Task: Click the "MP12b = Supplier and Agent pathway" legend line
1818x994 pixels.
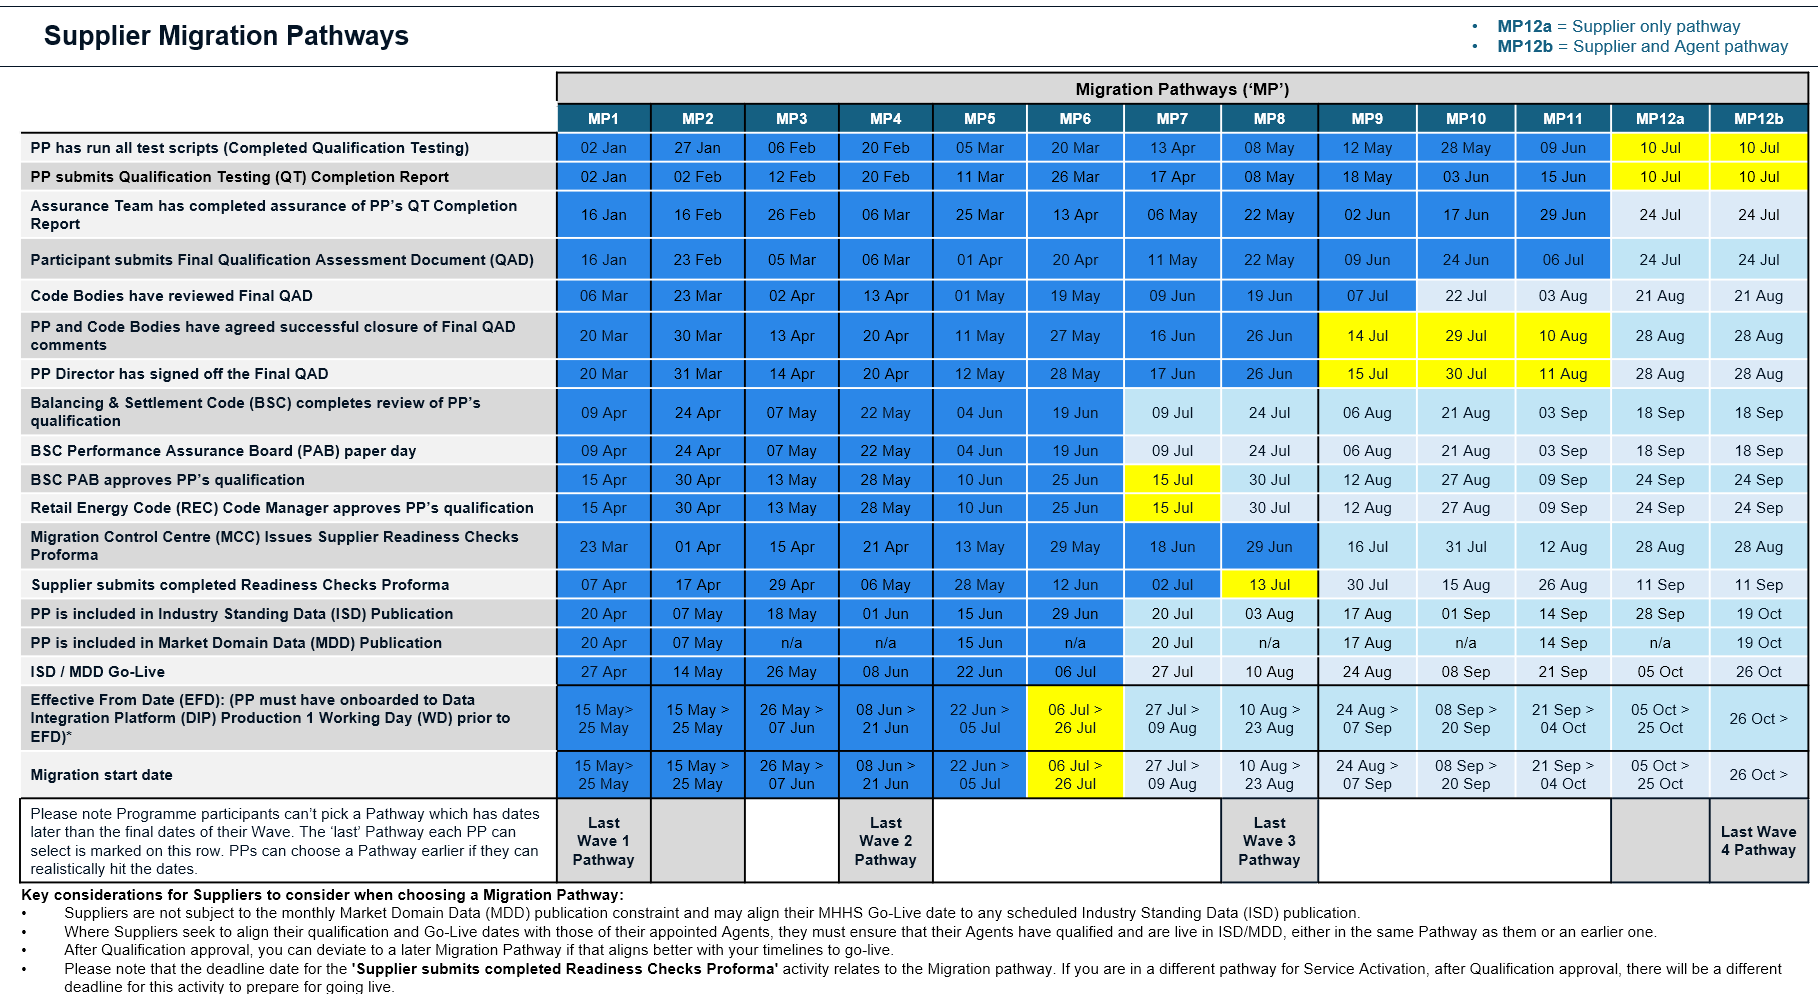Action: [1642, 47]
